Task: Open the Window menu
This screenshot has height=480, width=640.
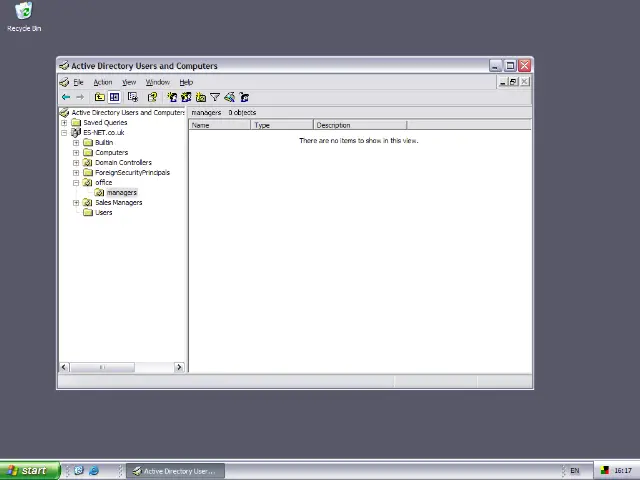Action: 158,82
